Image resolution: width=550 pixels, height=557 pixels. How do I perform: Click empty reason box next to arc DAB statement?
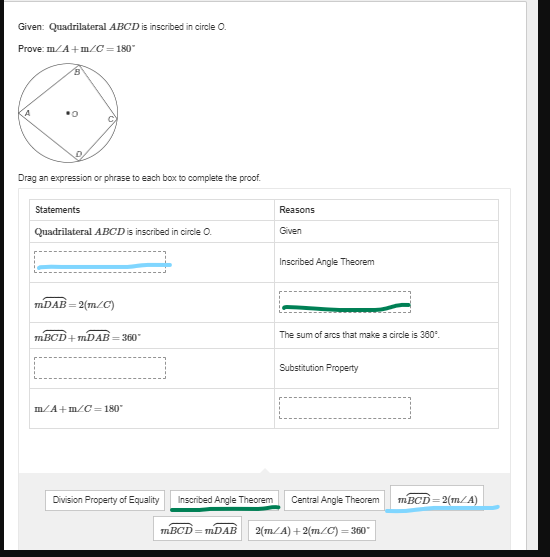[345, 302]
